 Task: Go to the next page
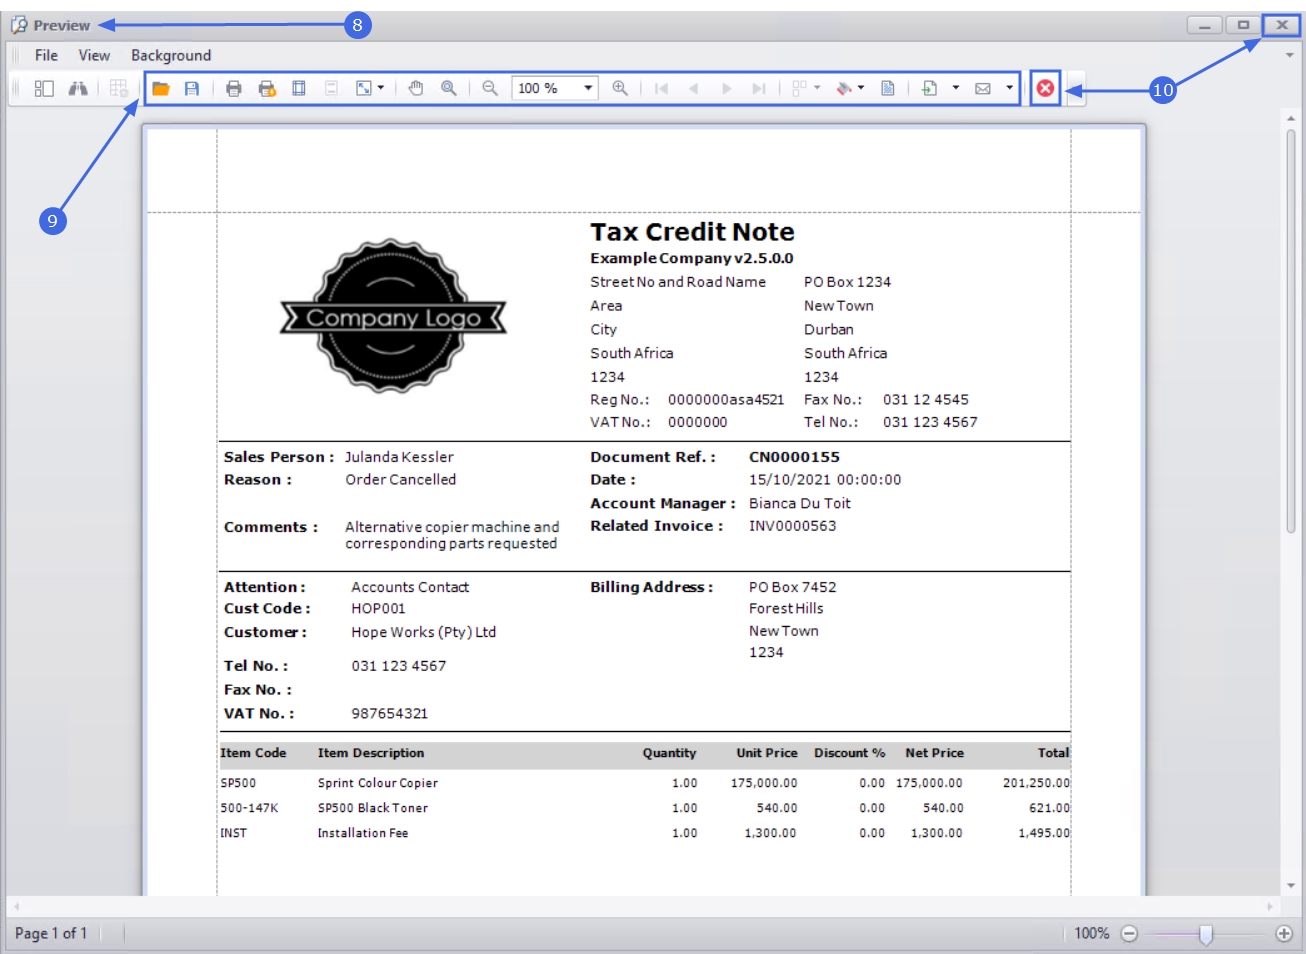tap(727, 88)
